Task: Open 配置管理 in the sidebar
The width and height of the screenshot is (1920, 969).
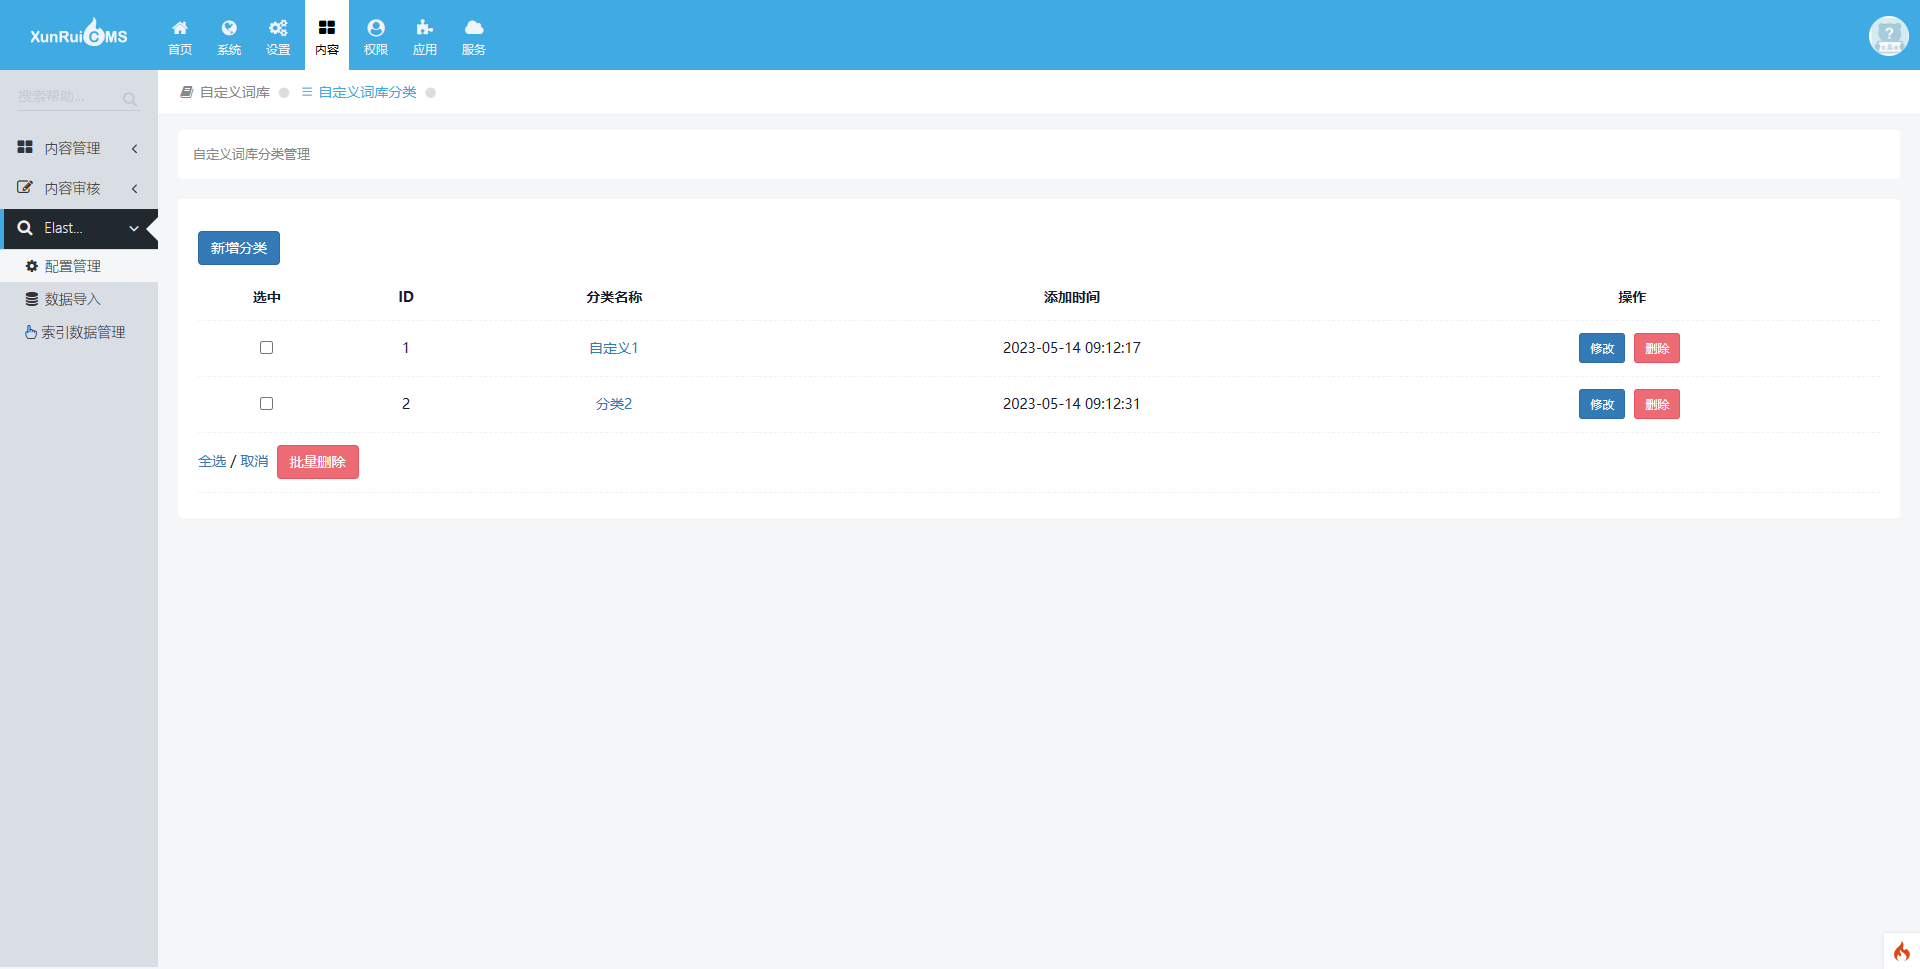Action: (x=79, y=266)
